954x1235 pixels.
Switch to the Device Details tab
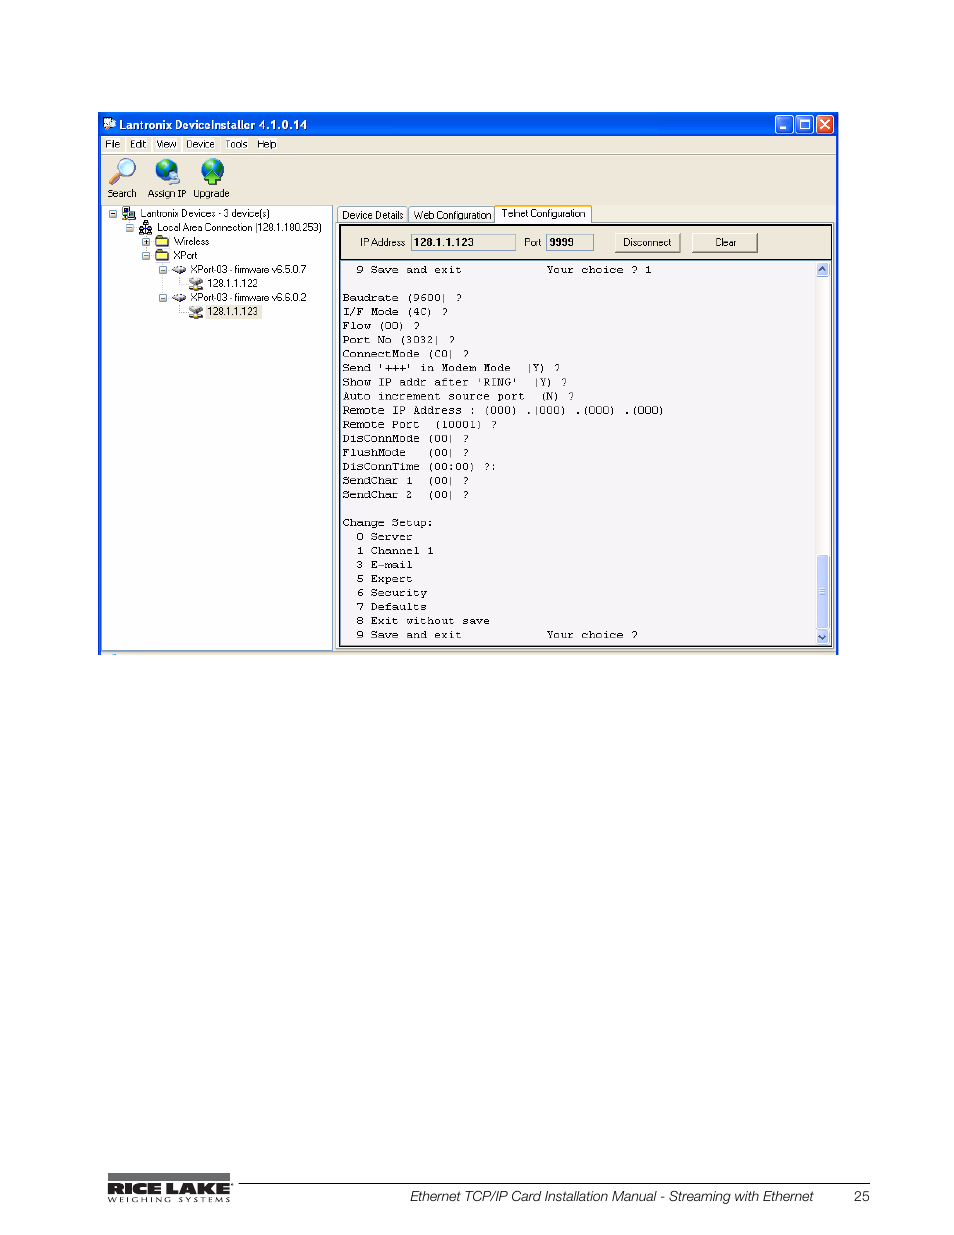point(372,215)
